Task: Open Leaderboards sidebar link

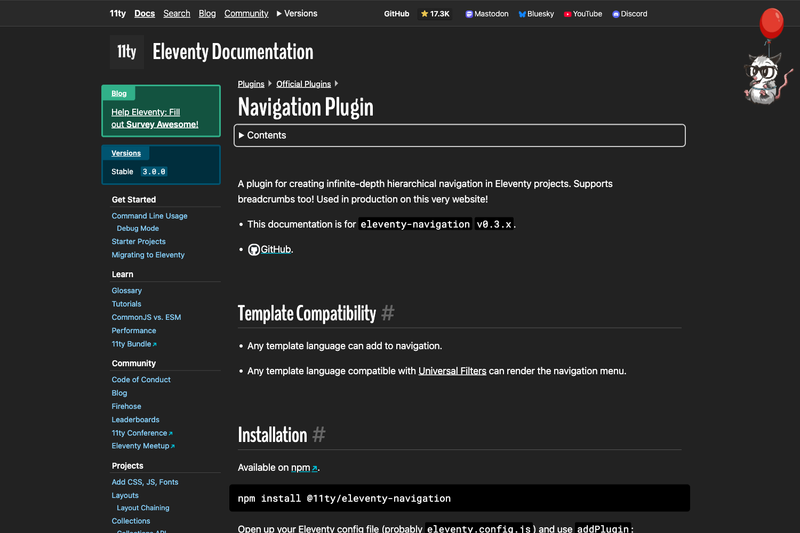Action: click(135, 419)
